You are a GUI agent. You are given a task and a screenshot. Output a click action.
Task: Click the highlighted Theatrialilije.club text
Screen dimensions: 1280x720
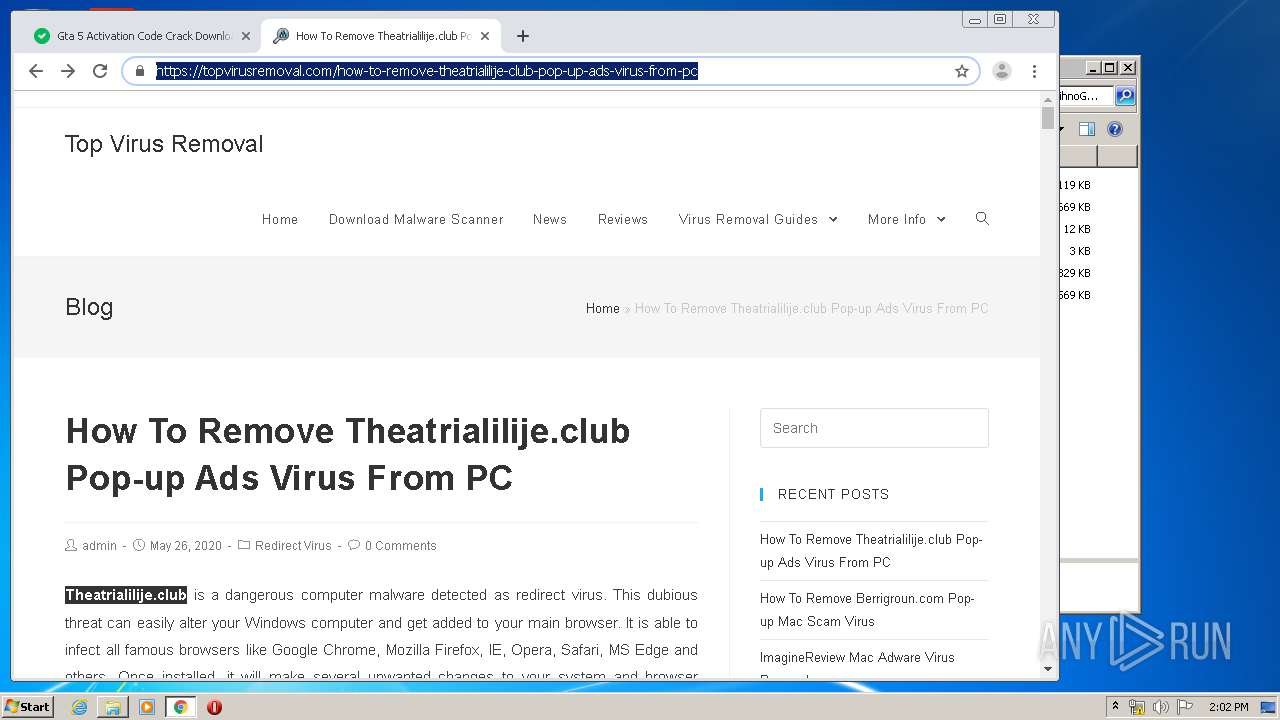click(126, 595)
